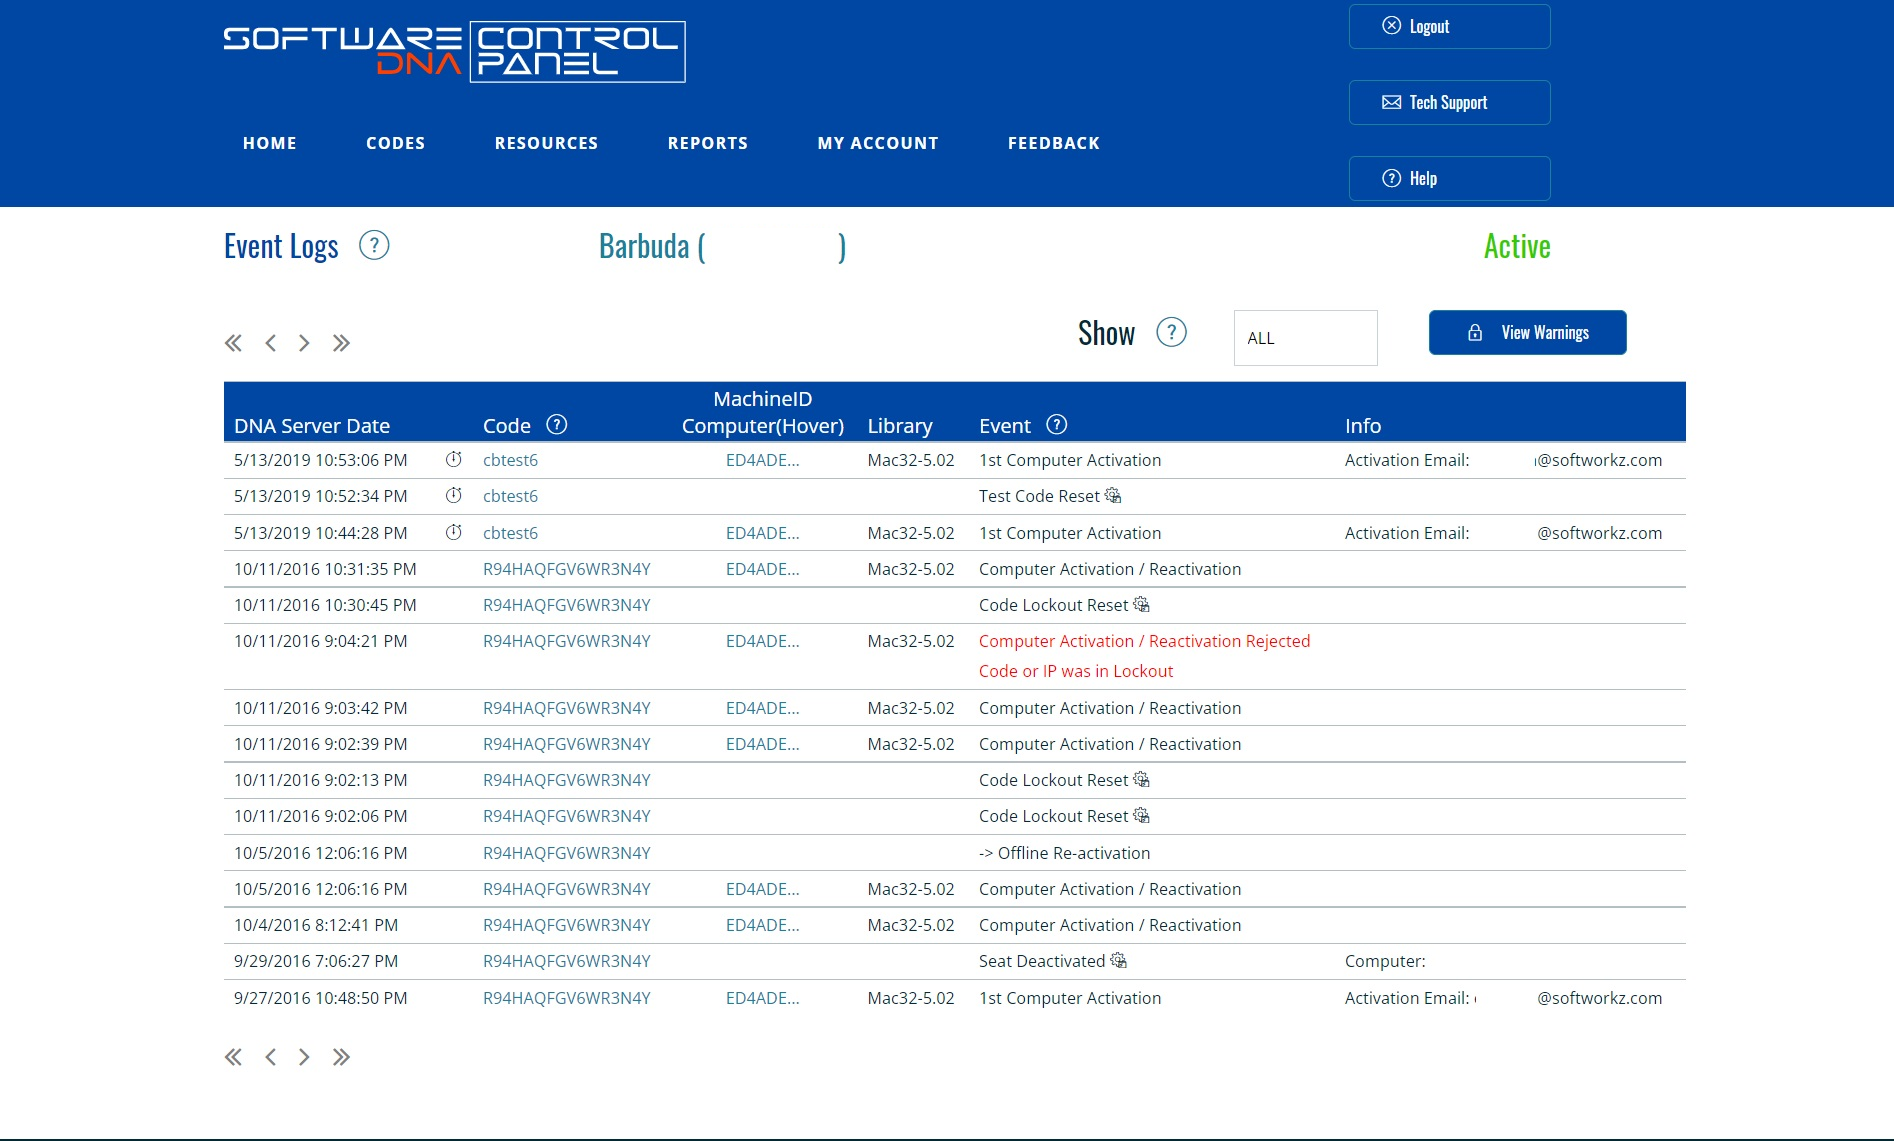Click clock icon on 10:52:34 PM row
The width and height of the screenshot is (1894, 1141).
point(454,495)
